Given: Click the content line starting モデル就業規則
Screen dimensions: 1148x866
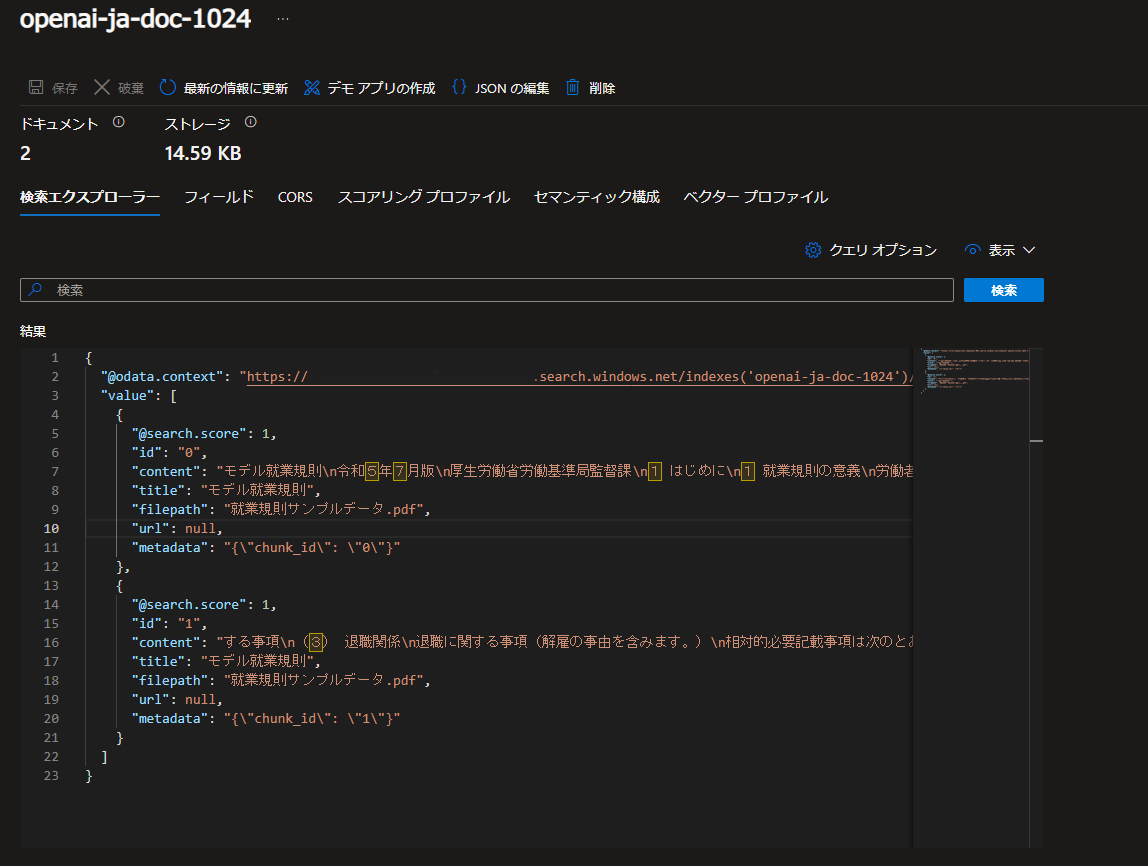Looking at the screenshot, I should click(x=522, y=471).
